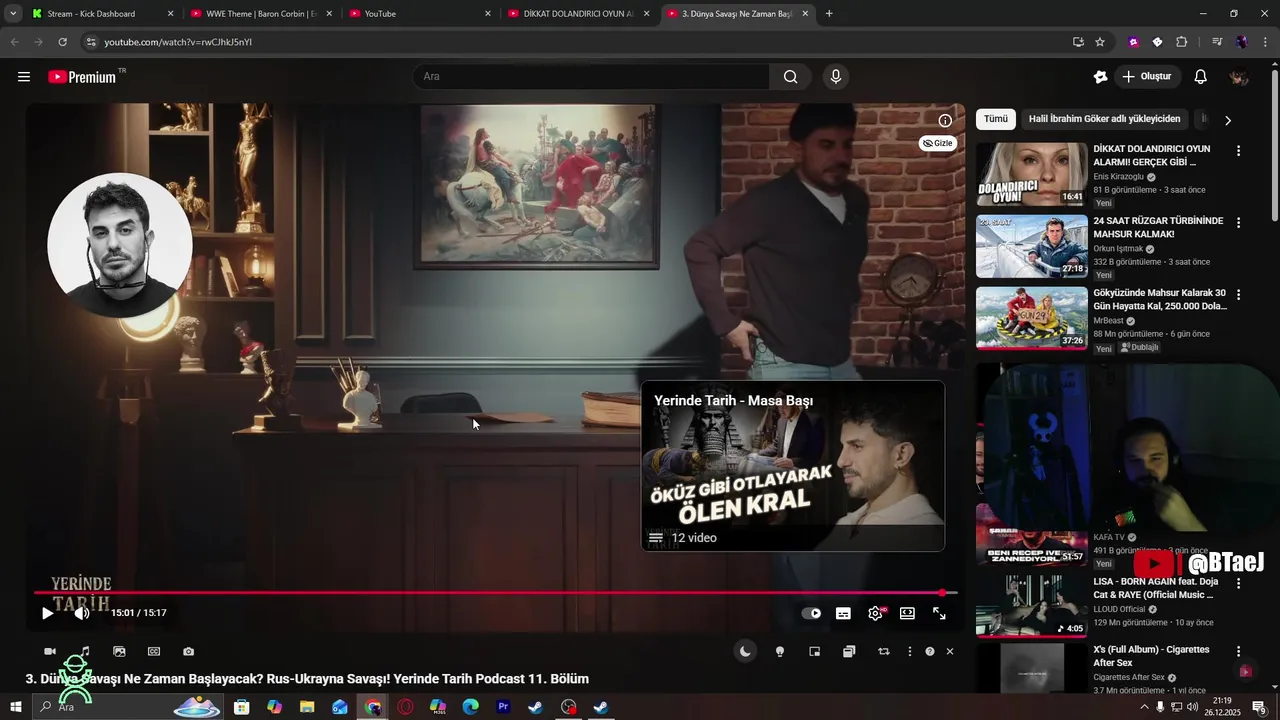Open enhancer help question mark
Viewport: 1280px width, 720px height.
(930, 651)
